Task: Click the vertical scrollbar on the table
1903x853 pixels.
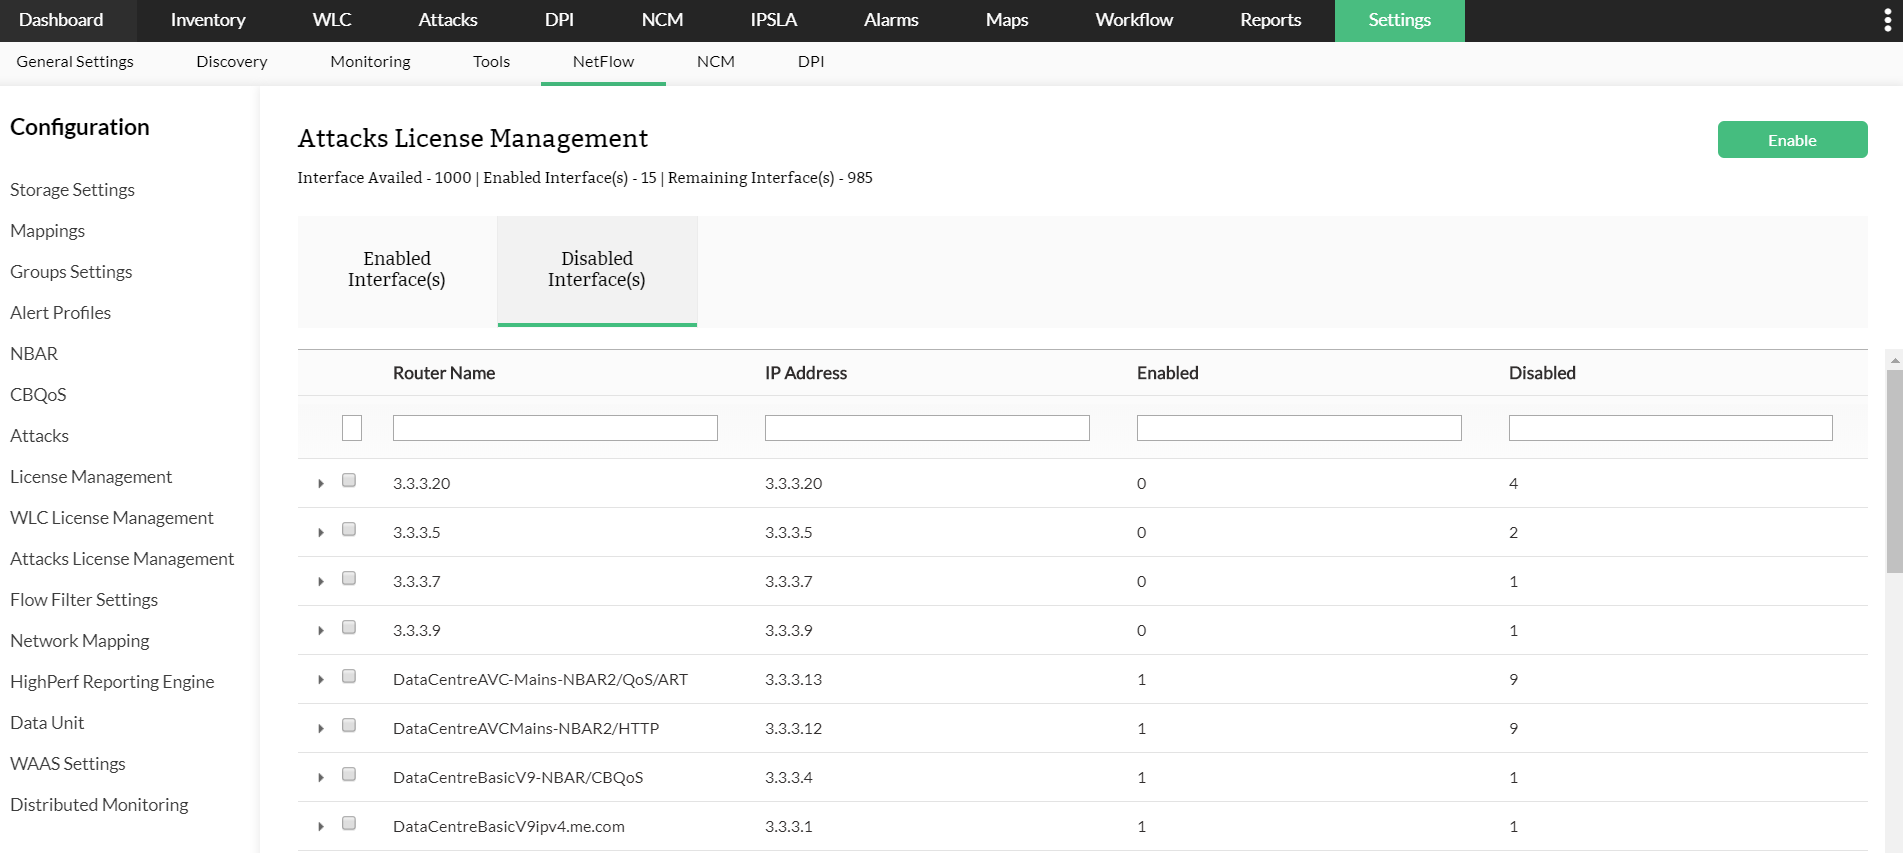Action: click(x=1894, y=472)
